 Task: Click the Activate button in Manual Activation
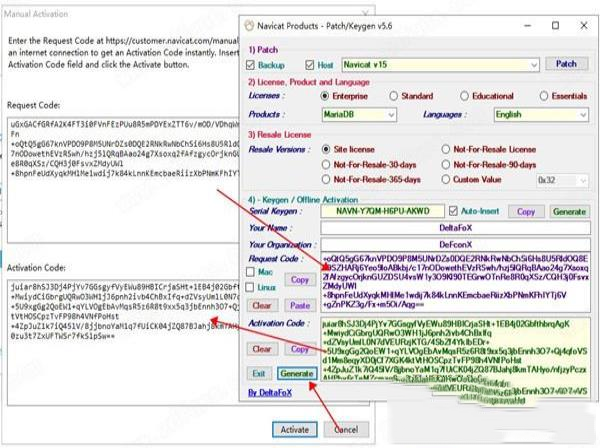[x=295, y=430]
